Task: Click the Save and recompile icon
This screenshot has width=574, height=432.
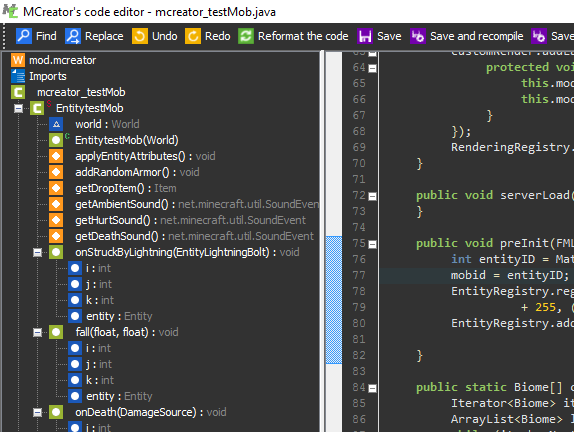Action: [418, 36]
